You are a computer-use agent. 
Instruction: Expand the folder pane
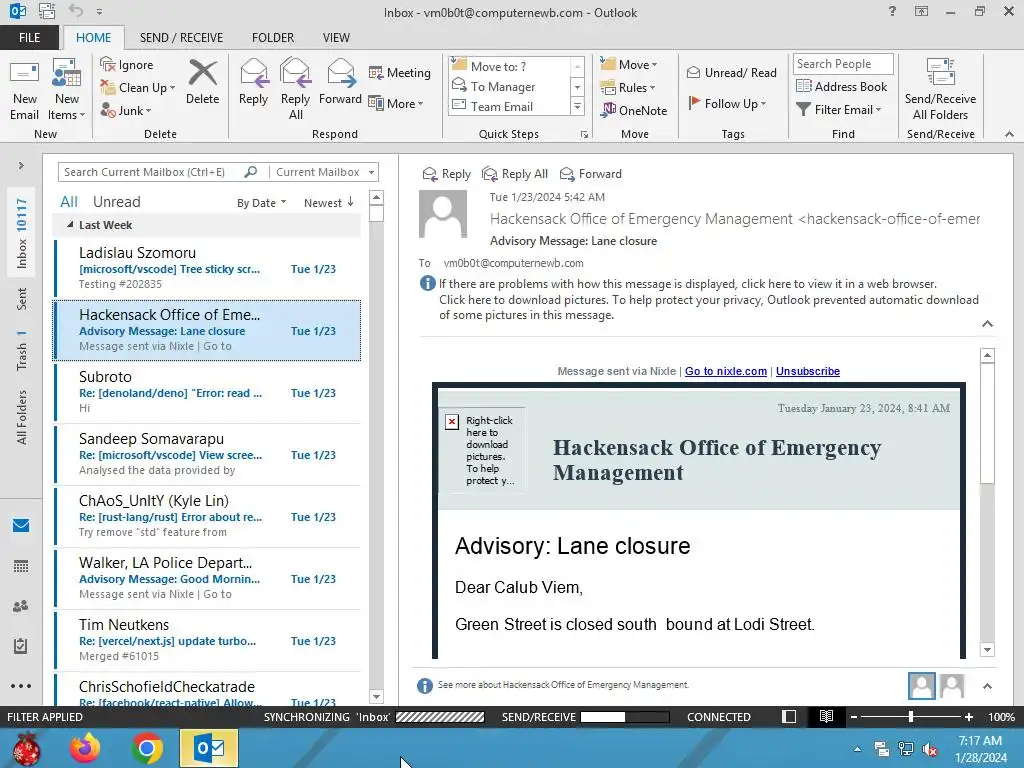(x=21, y=166)
